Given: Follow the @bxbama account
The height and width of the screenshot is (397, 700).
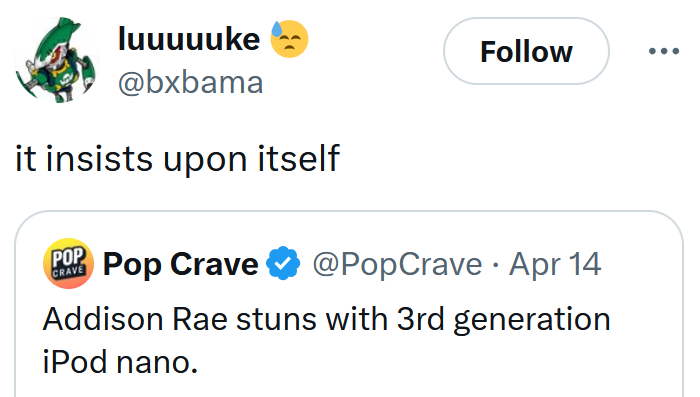Looking at the screenshot, I should (x=526, y=51).
